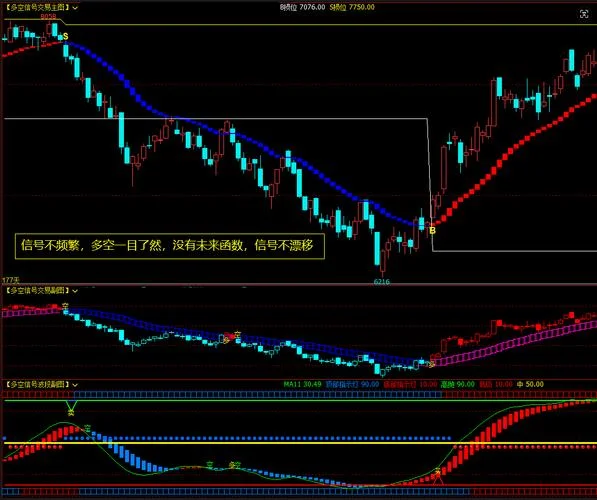Click the S梯位 7750.00 value label
Image resolution: width=597 pixels, height=500 pixels.
(x=352, y=7)
